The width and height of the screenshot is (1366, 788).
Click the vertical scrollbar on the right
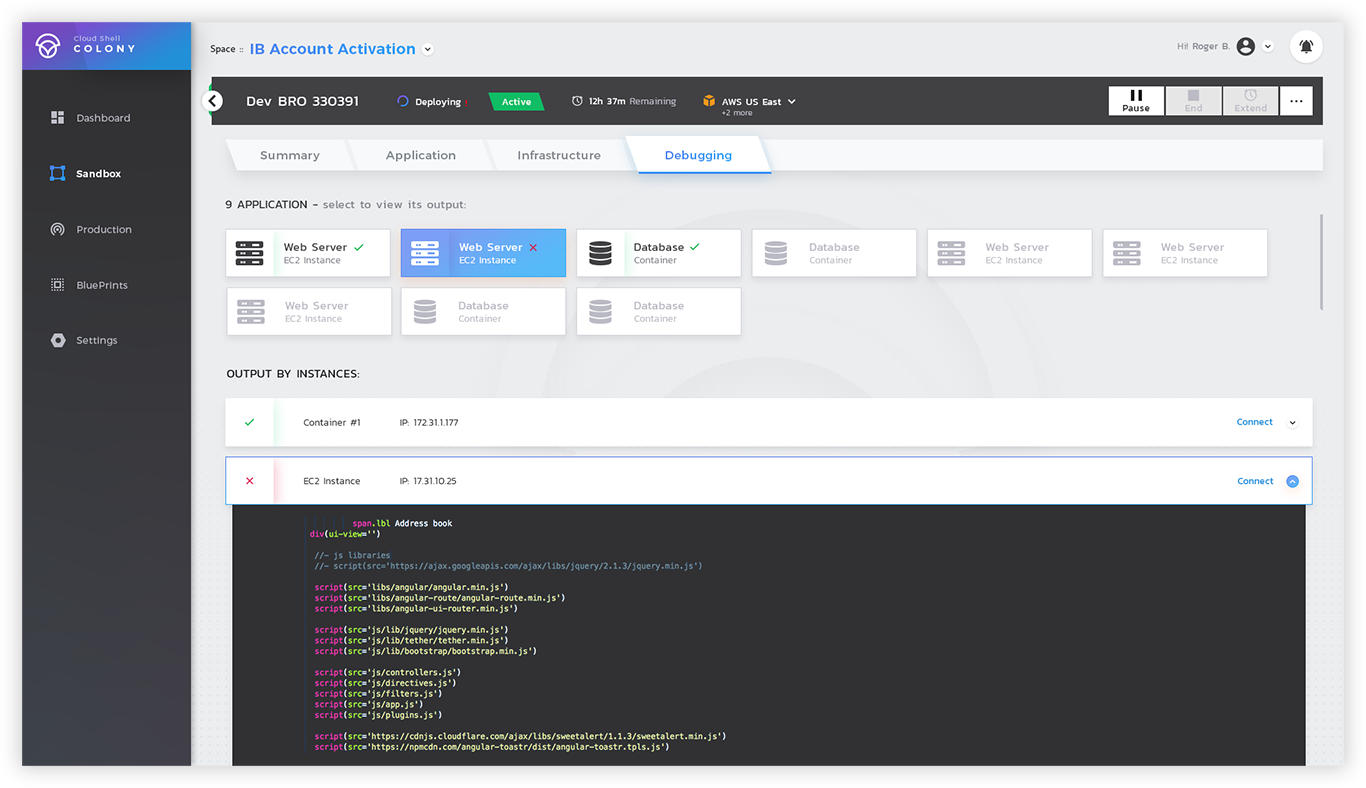1321,262
